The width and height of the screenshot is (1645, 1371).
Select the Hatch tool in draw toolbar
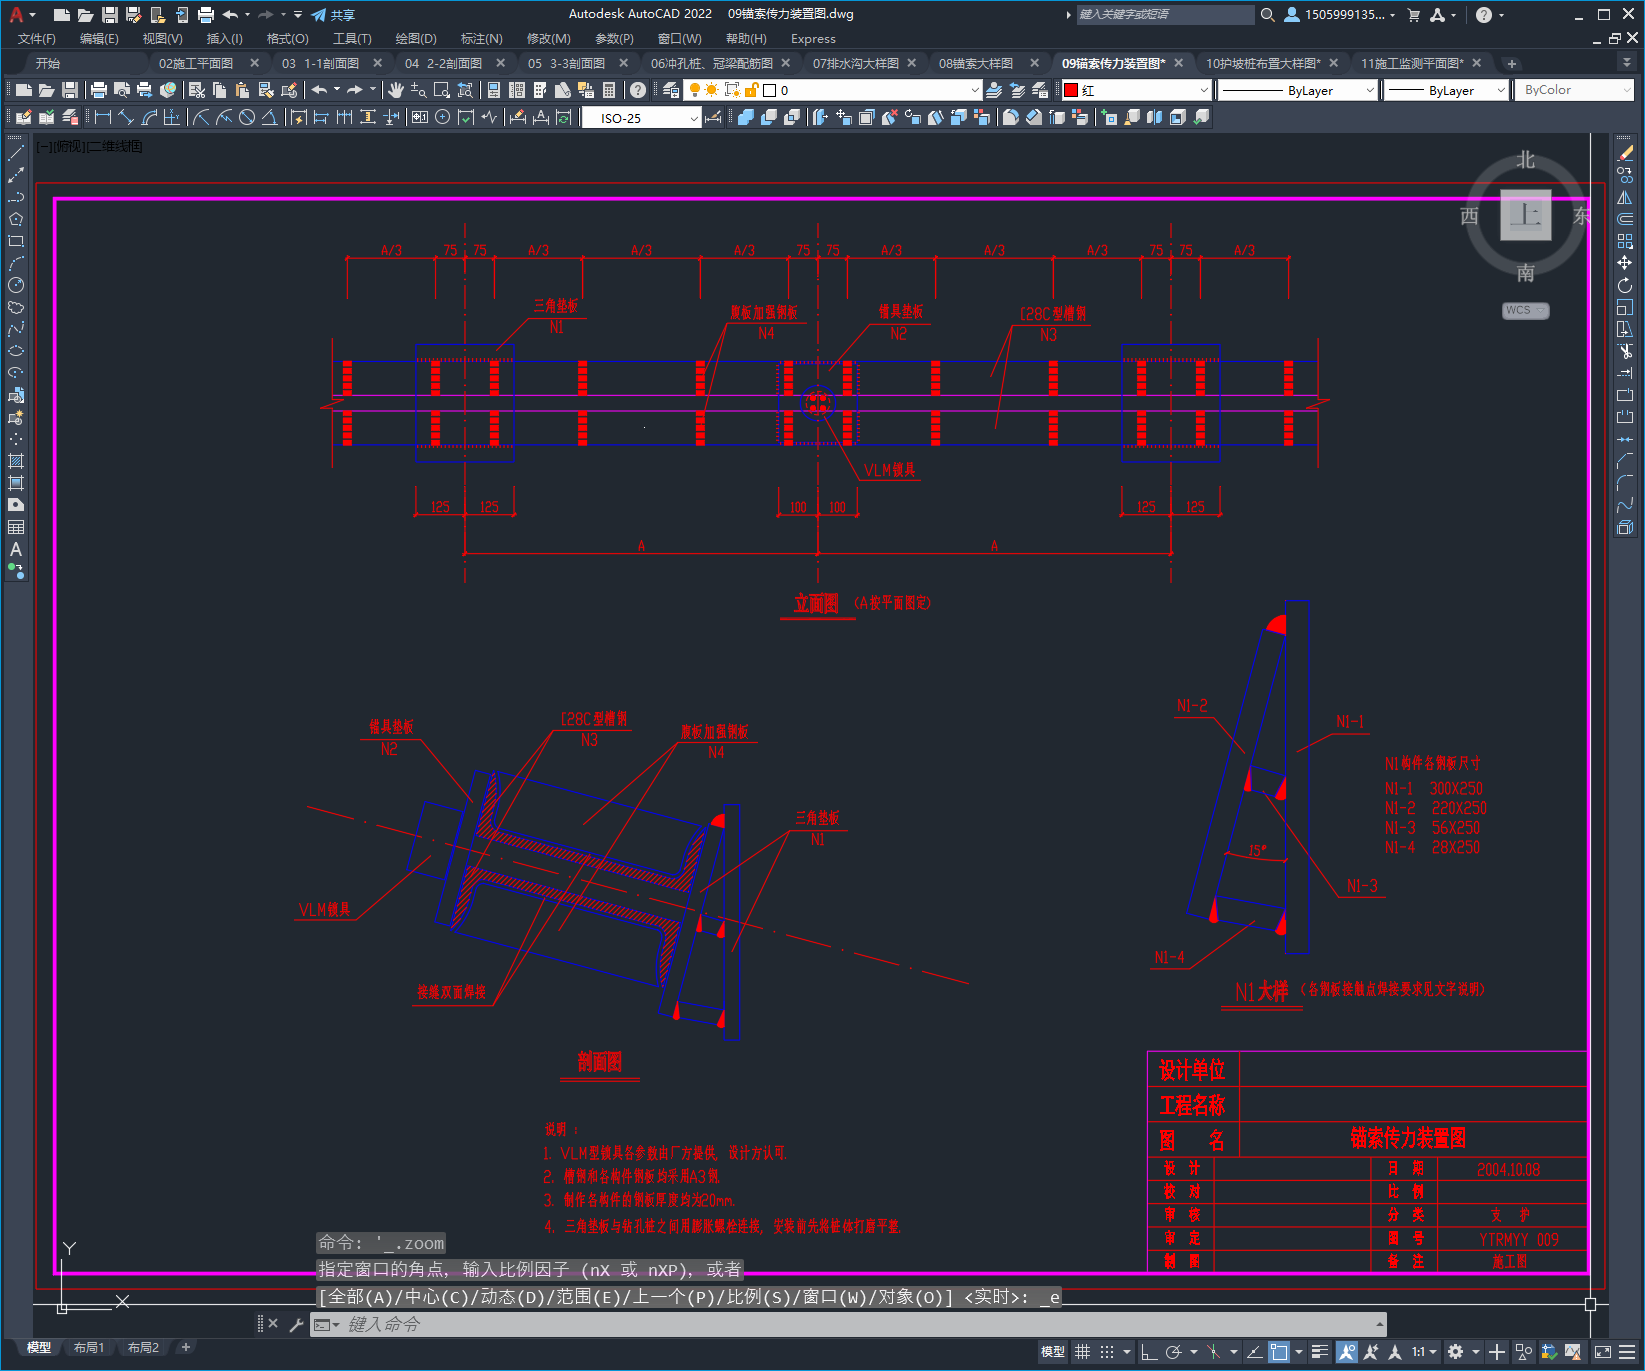coord(16,461)
